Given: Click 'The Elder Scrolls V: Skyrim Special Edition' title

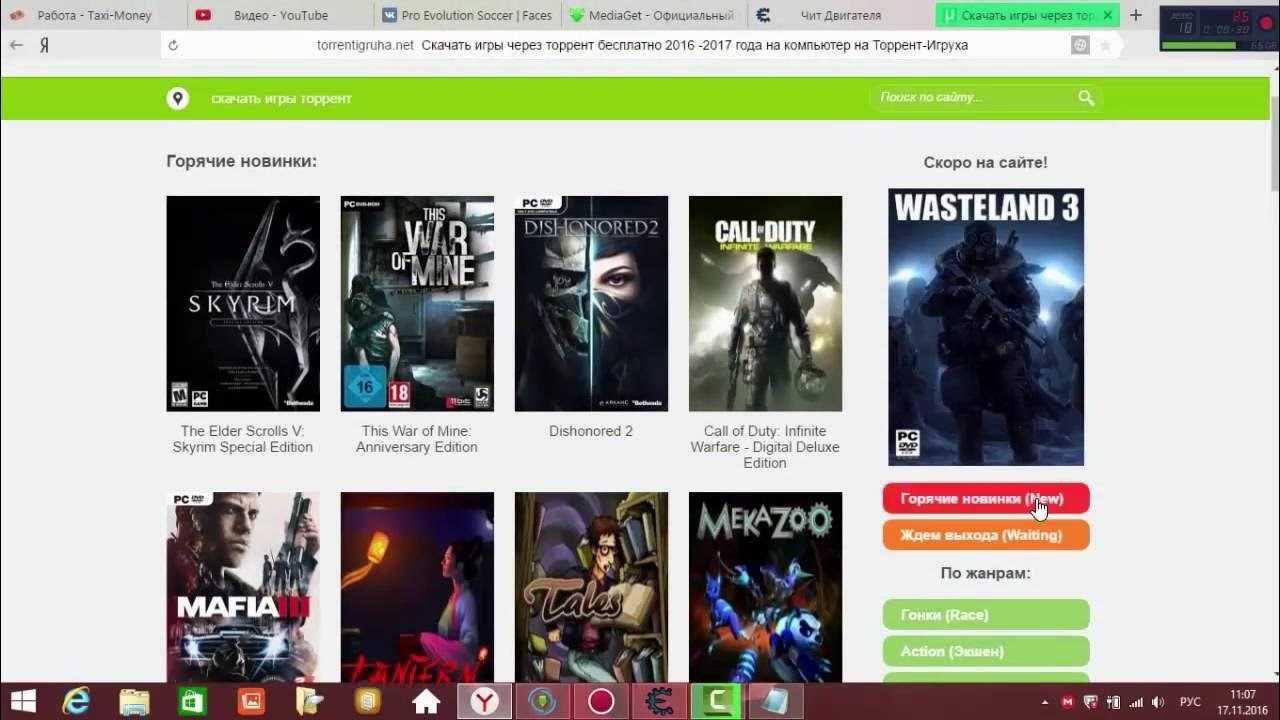Looking at the screenshot, I should tap(243, 439).
